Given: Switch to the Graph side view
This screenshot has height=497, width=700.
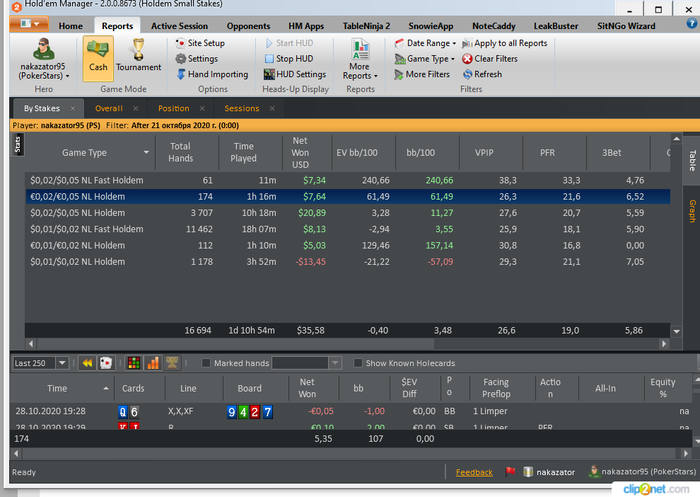Looking at the screenshot, I should [x=692, y=211].
